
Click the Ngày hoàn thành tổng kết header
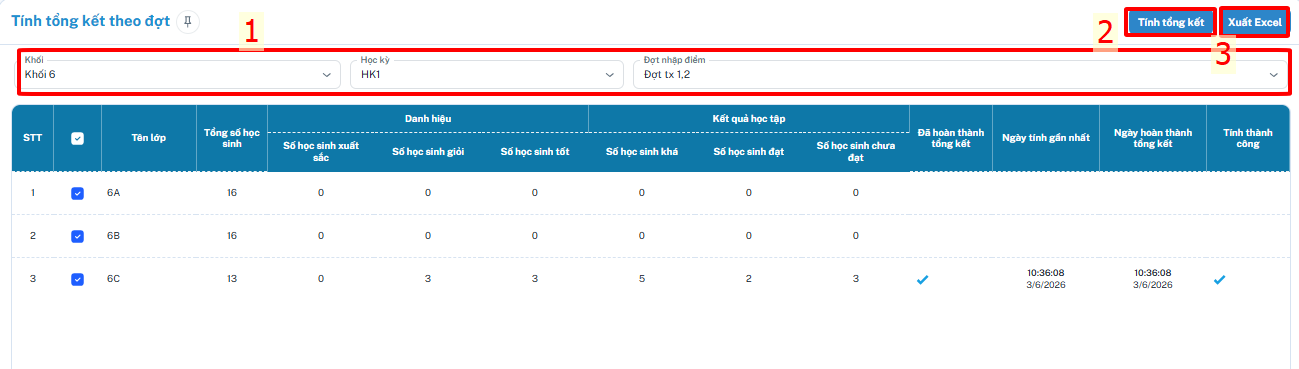click(1153, 138)
